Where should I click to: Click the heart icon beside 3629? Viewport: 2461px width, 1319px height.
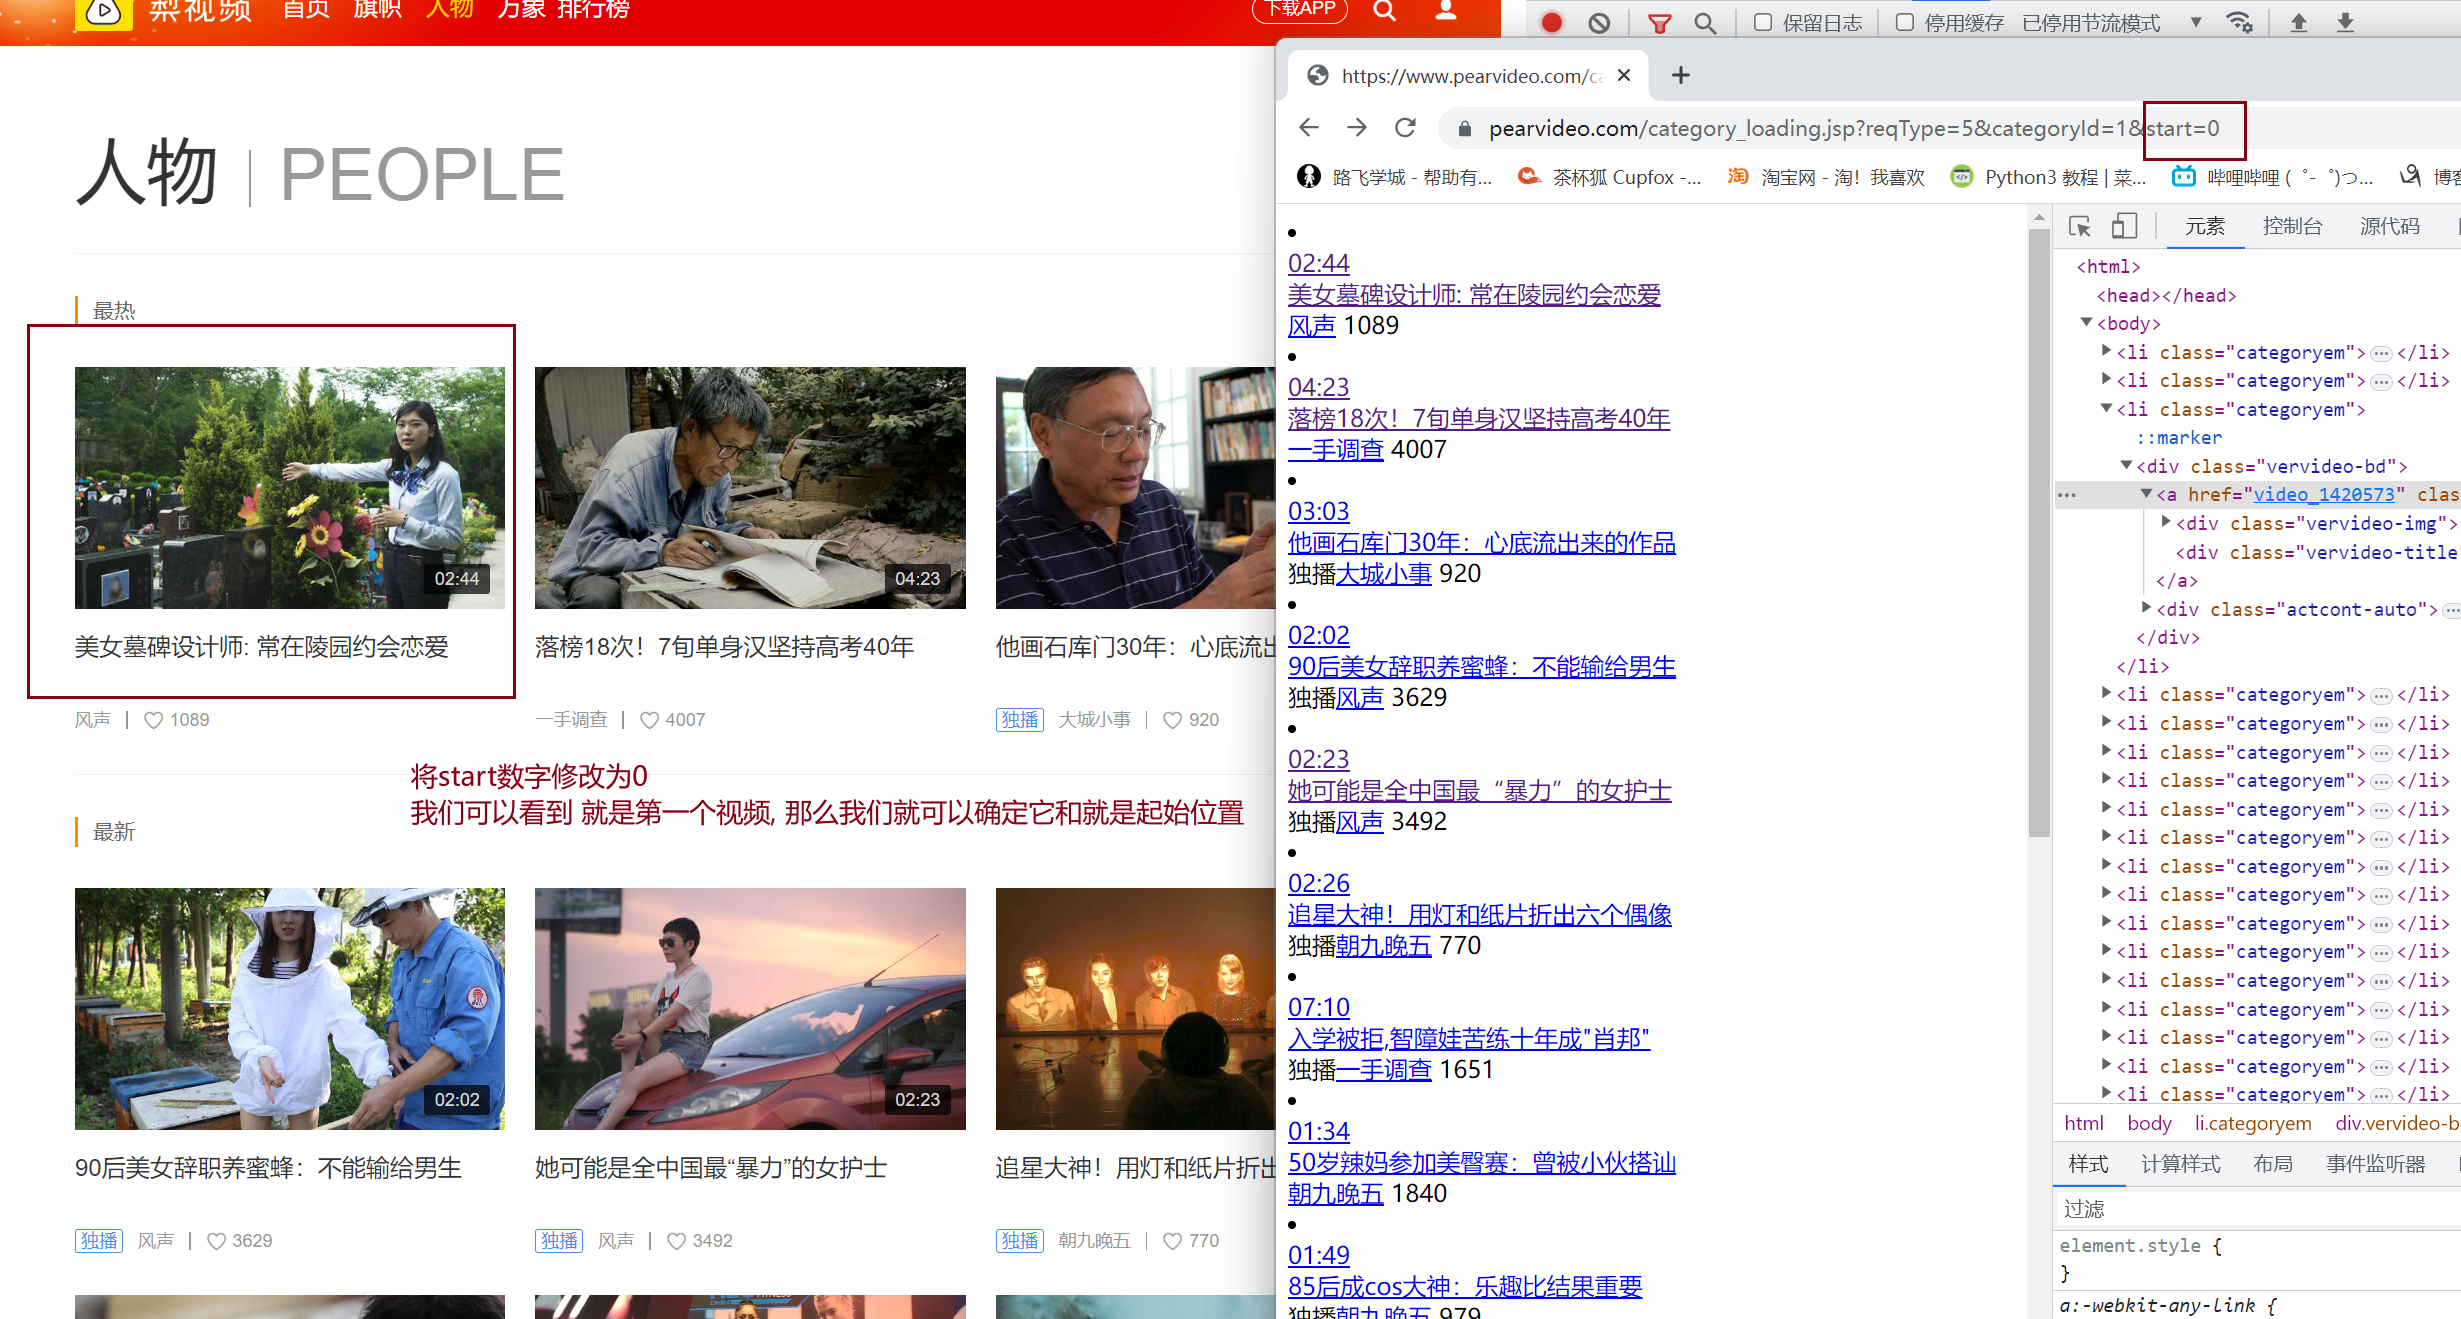pyautogui.click(x=216, y=1241)
